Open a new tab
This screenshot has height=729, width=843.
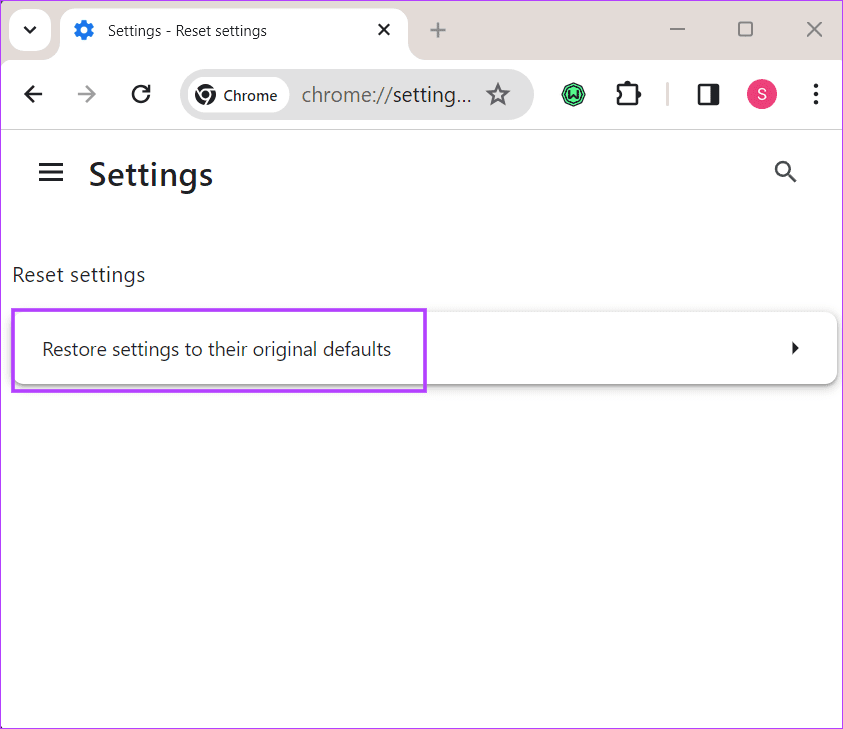[x=437, y=30]
